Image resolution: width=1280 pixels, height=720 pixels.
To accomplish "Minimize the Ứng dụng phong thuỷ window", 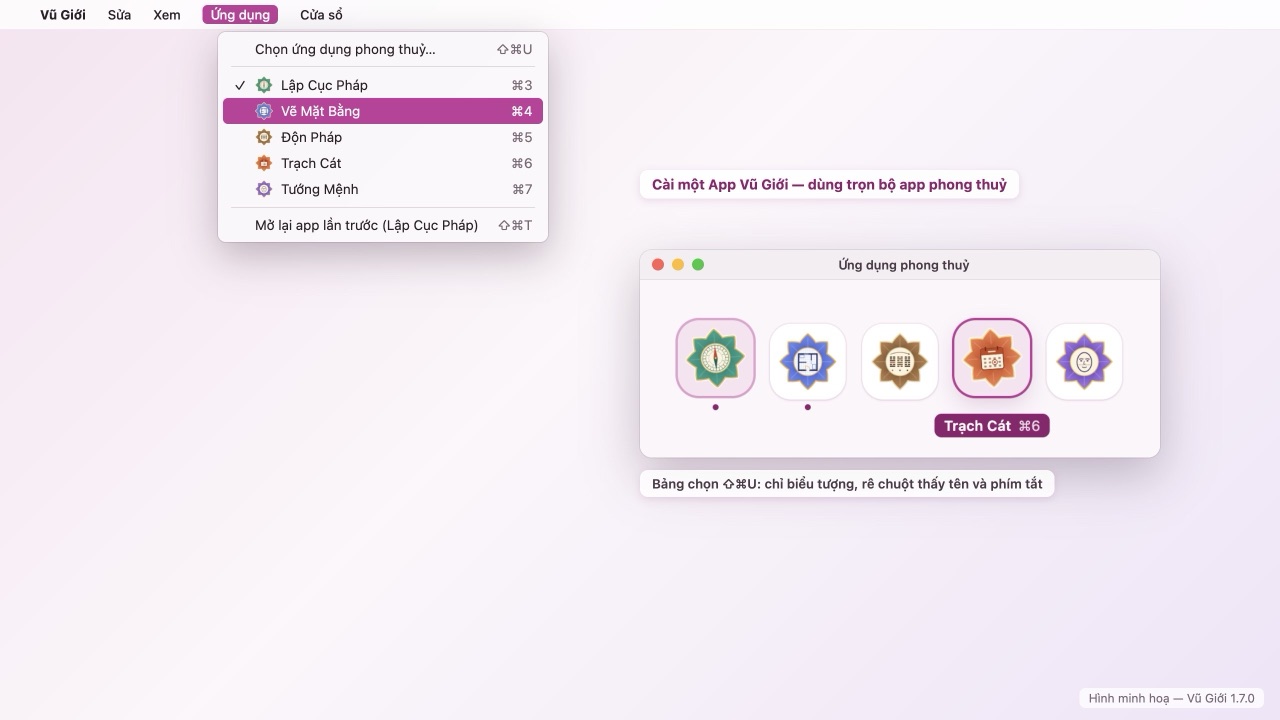I will [x=678, y=265].
